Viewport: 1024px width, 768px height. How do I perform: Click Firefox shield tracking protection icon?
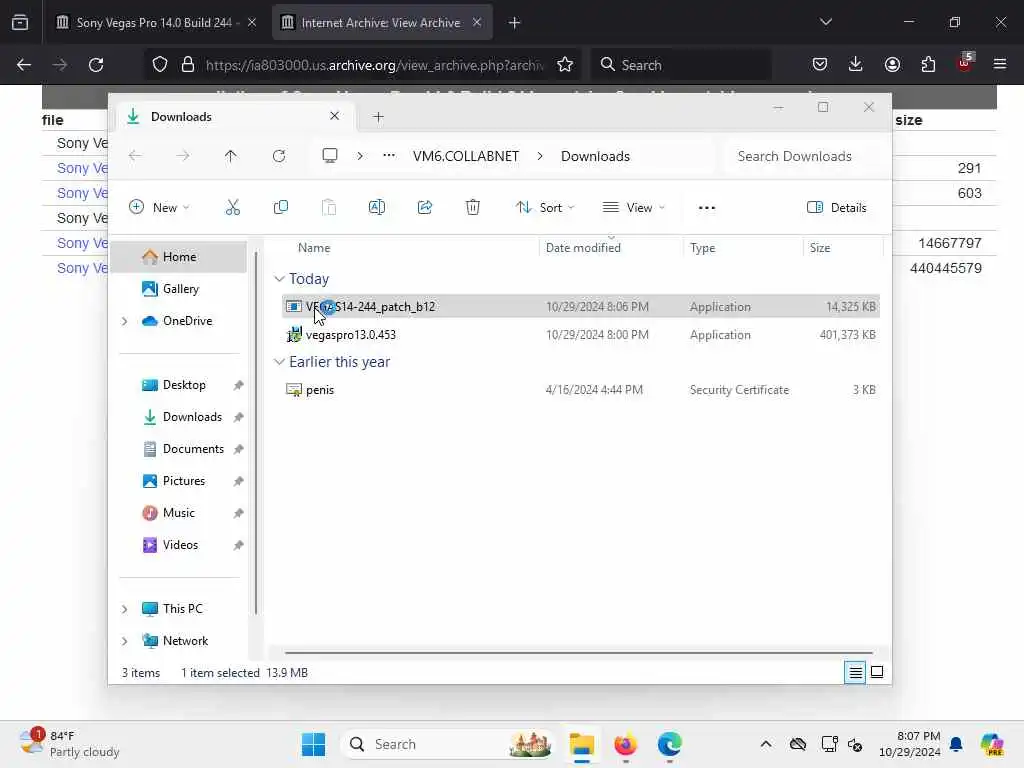tap(160, 65)
